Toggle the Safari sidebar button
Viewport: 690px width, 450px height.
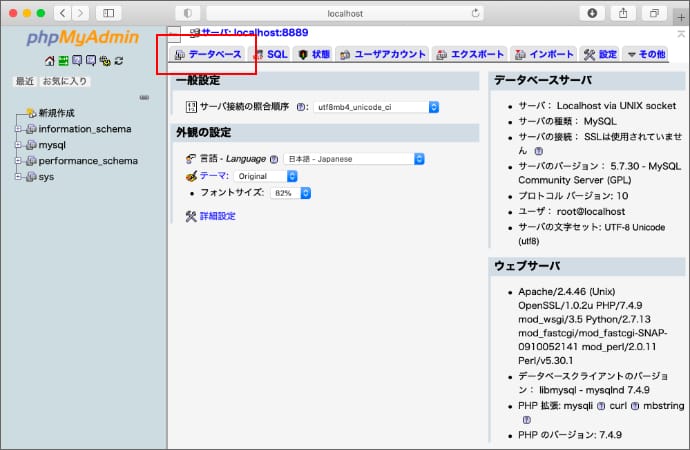(x=107, y=13)
